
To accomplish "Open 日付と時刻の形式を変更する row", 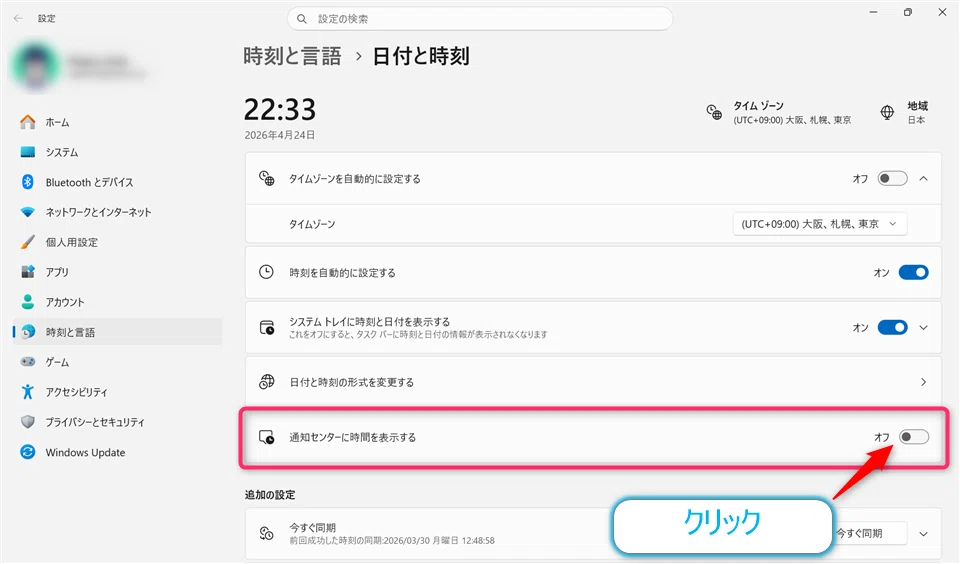I will [x=593, y=382].
